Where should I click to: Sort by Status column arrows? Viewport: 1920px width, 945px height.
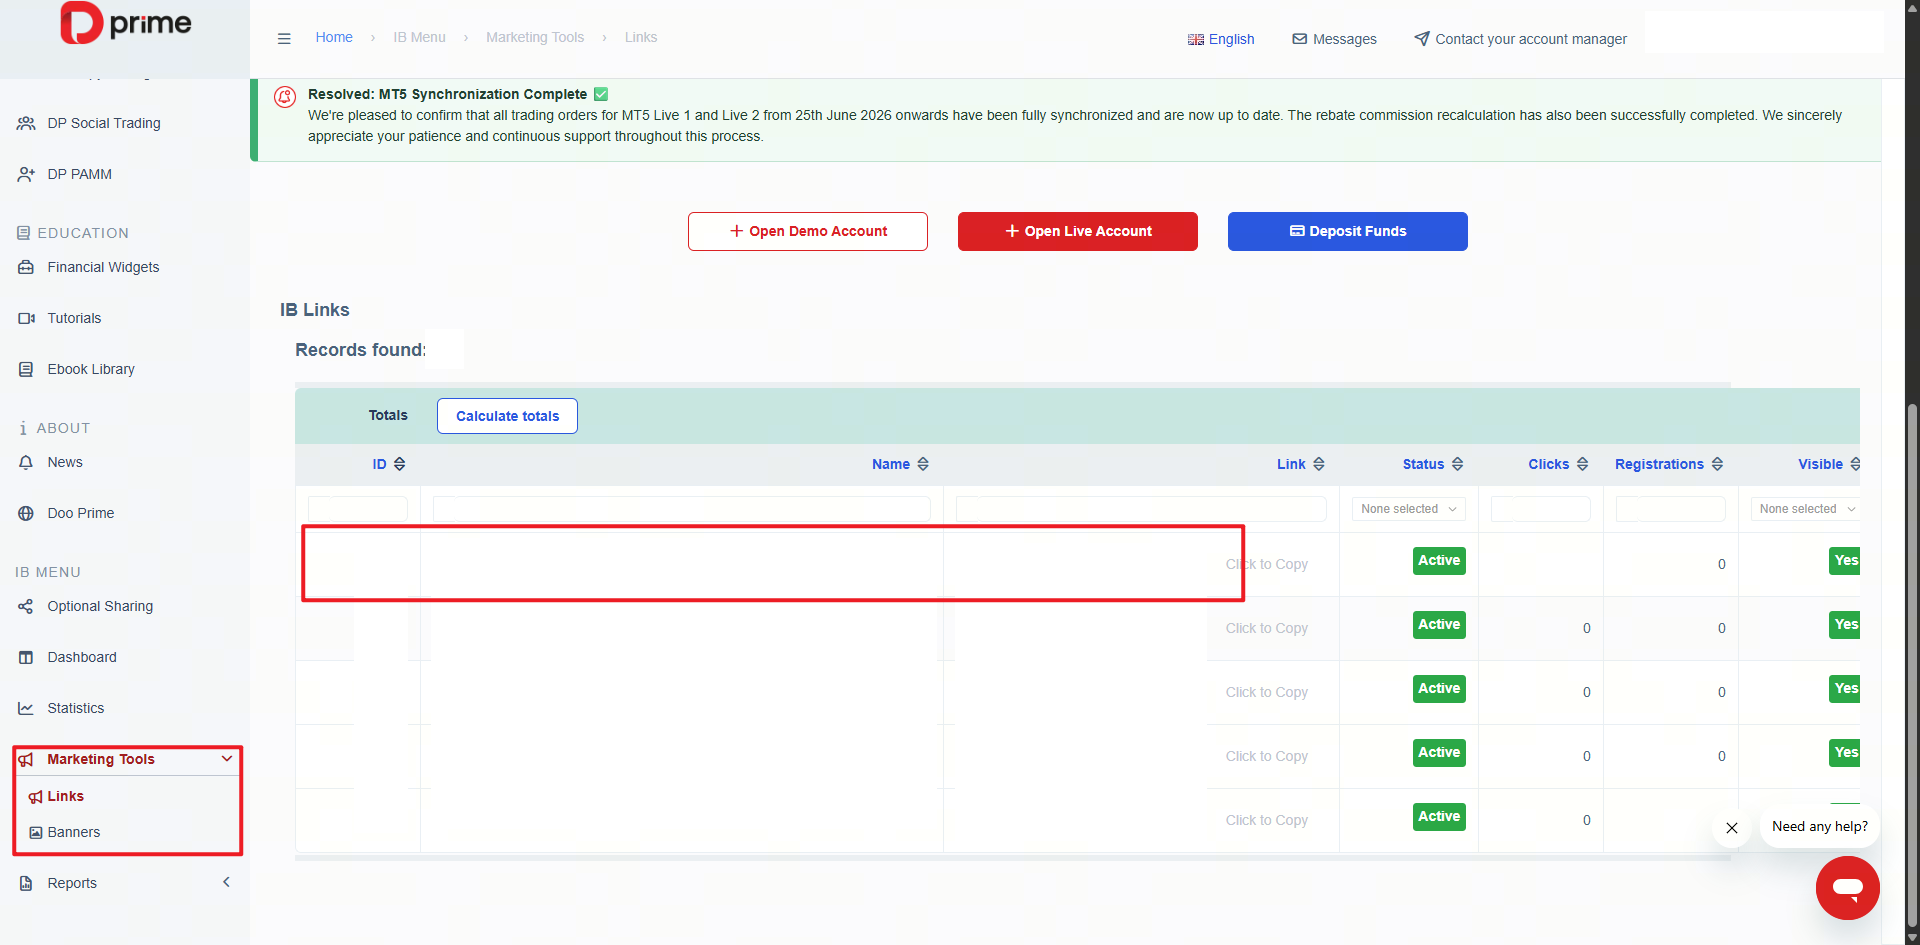point(1457,464)
